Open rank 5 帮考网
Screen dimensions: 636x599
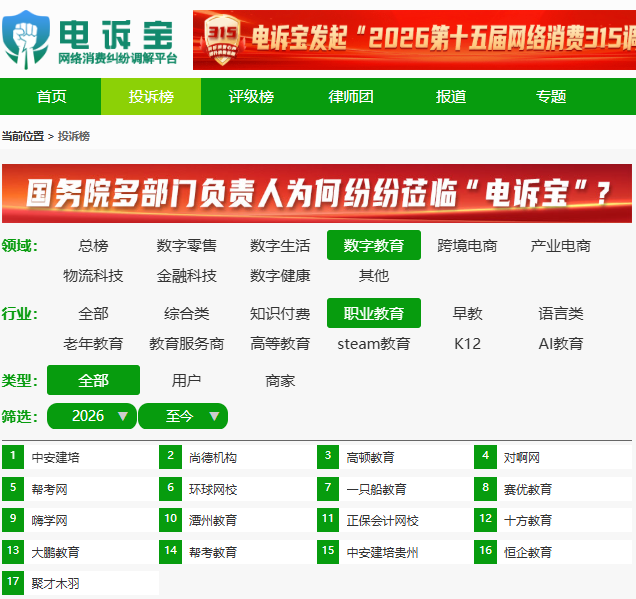[x=49, y=489]
